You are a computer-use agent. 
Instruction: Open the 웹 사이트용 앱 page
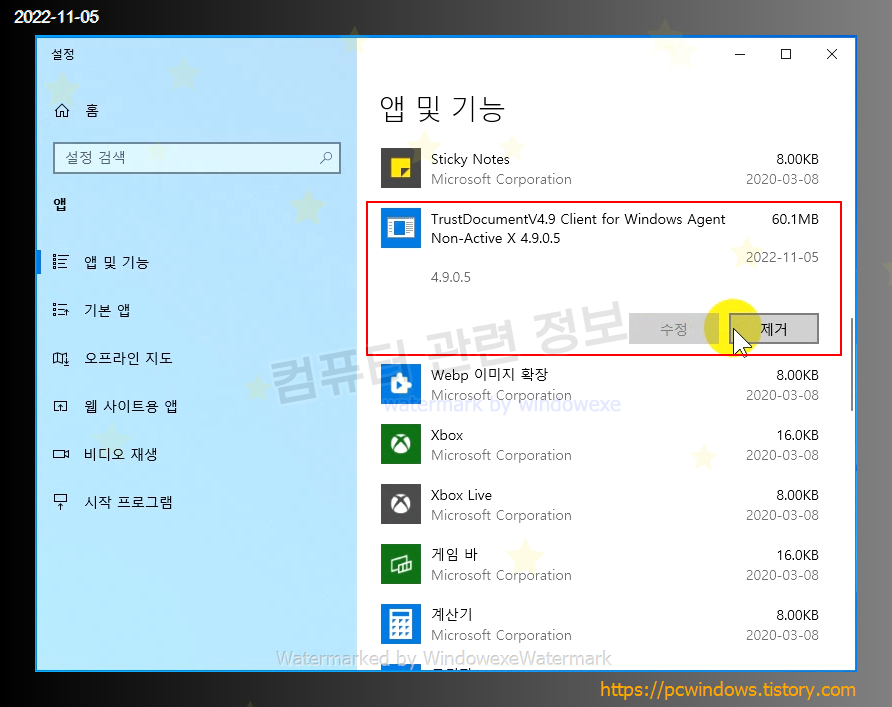pyautogui.click(x=196, y=406)
